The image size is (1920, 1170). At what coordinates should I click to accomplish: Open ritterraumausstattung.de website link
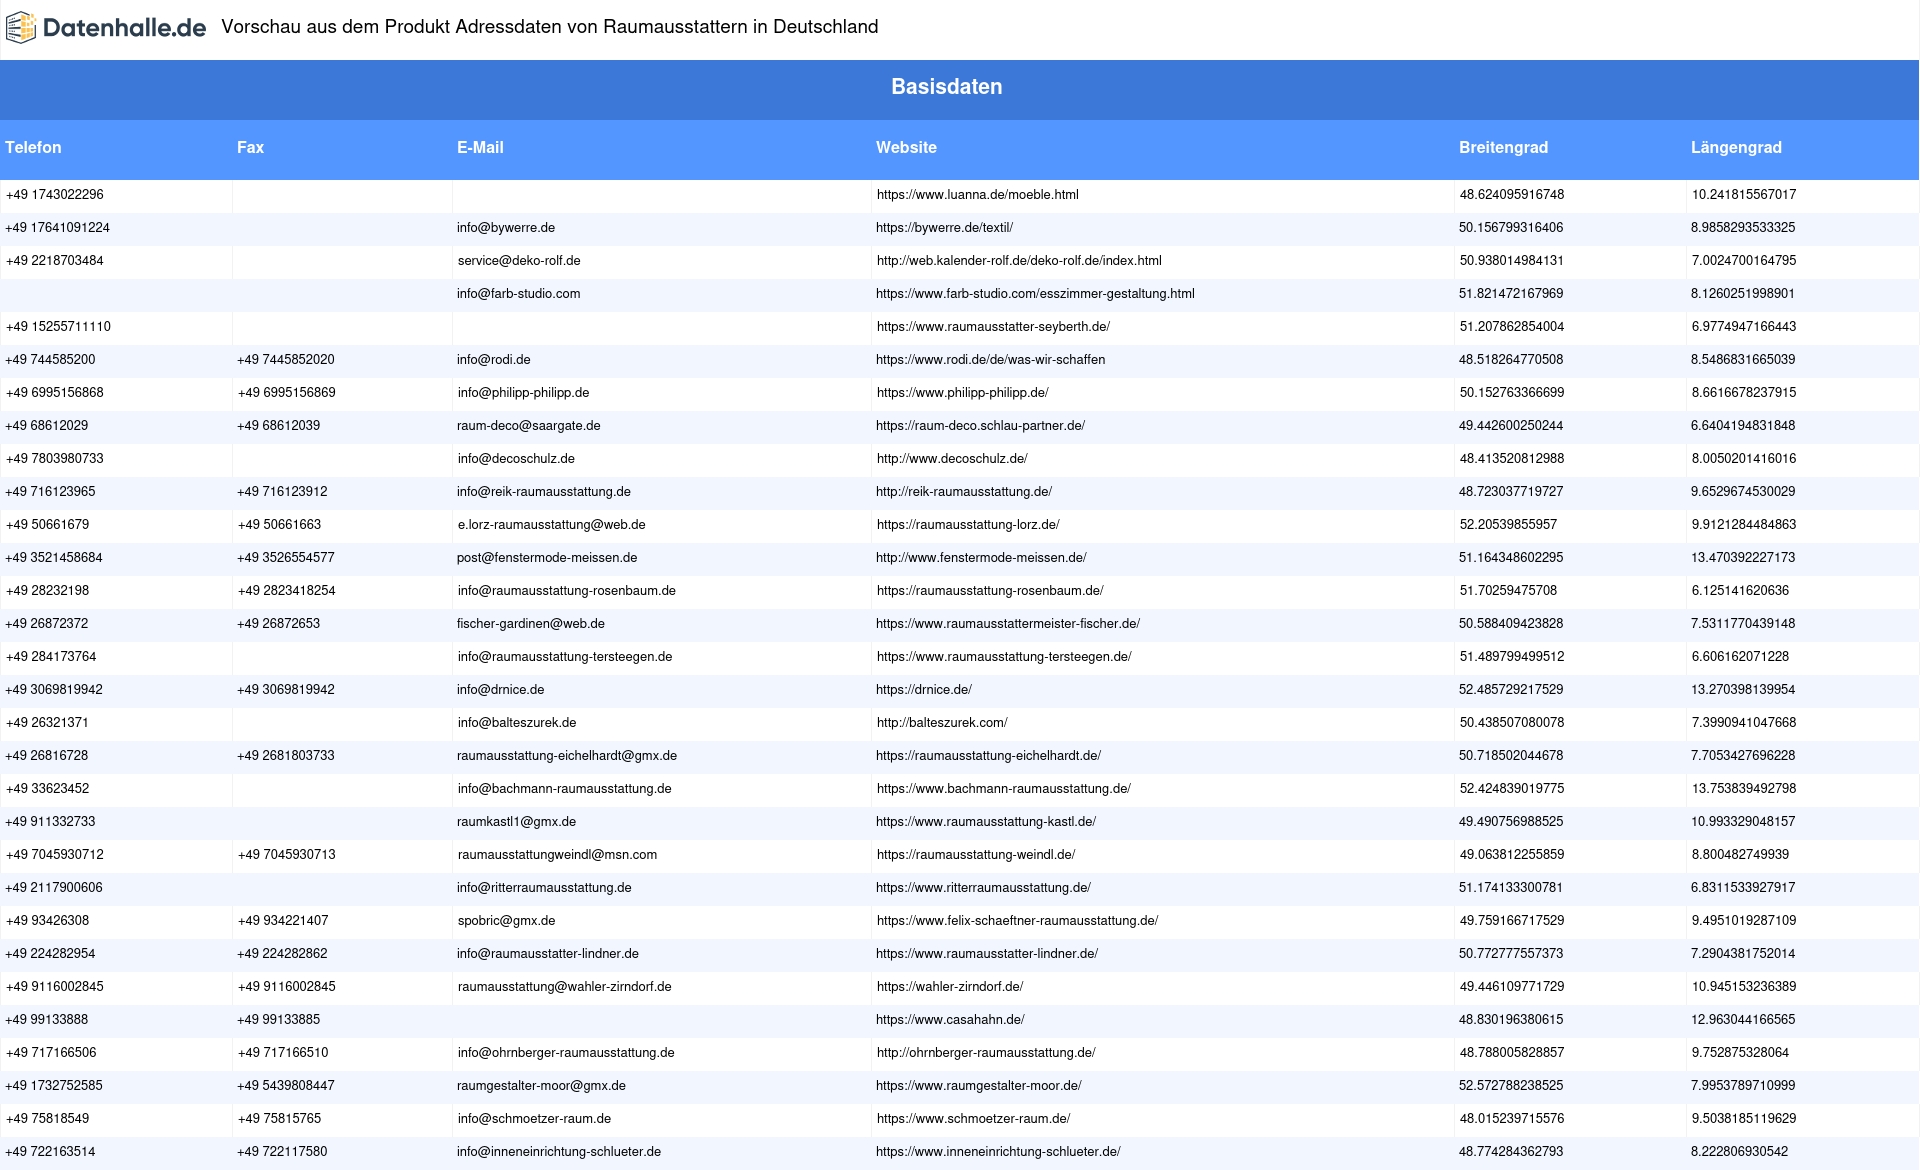coord(983,888)
